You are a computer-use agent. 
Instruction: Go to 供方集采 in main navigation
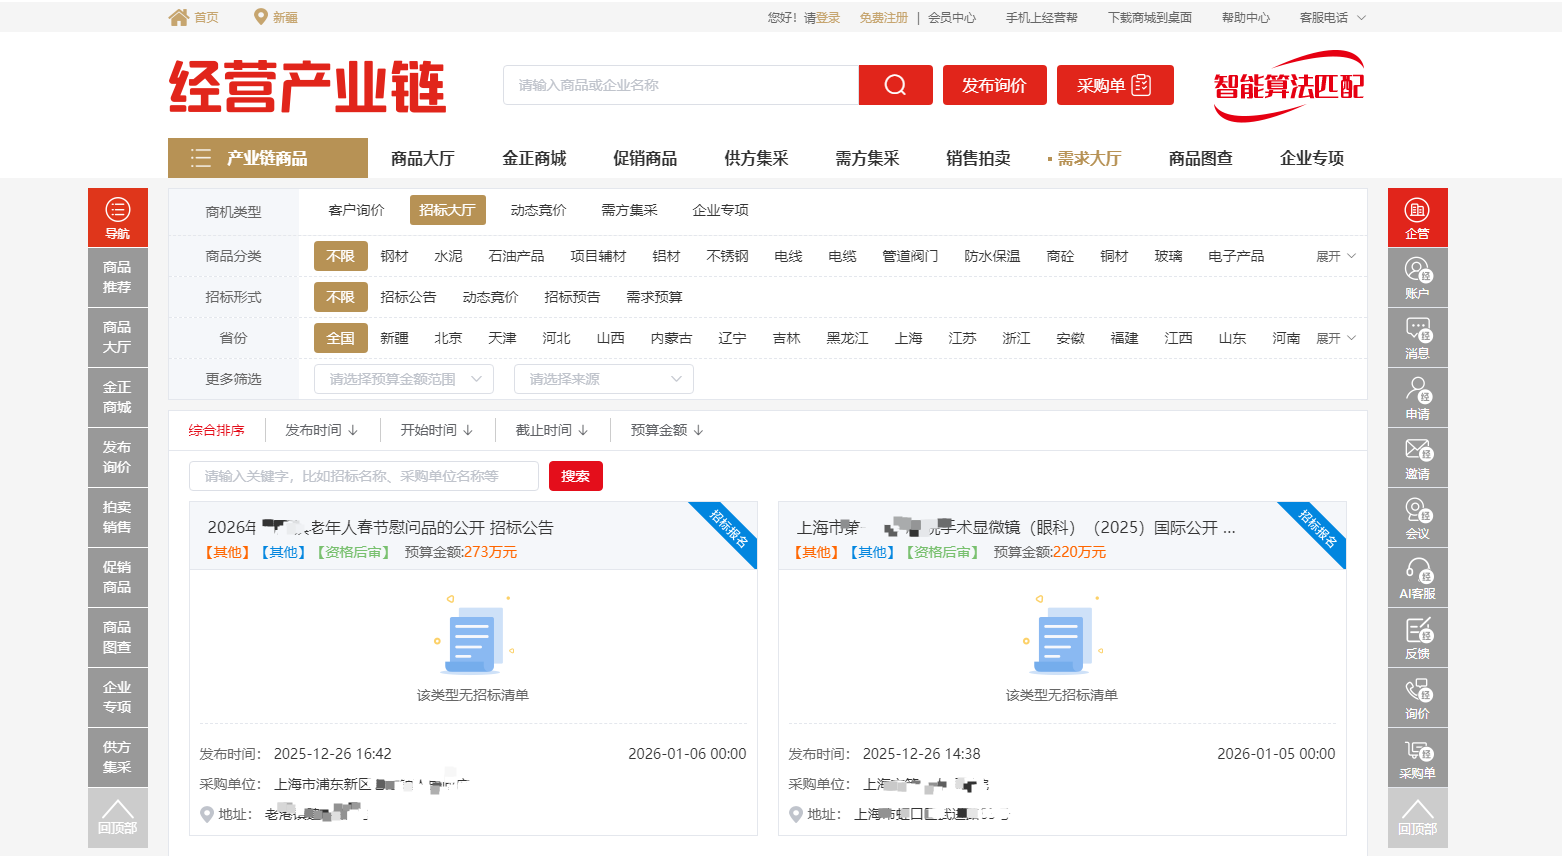pos(756,158)
